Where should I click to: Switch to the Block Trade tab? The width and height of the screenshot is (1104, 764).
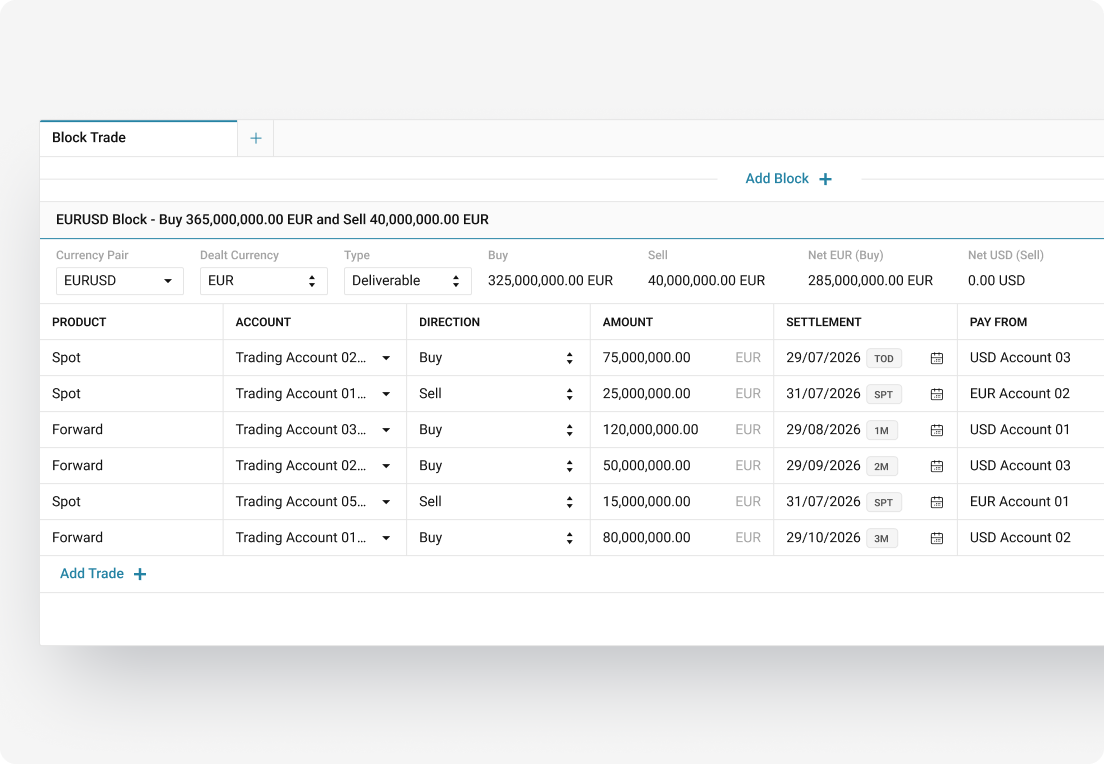point(139,138)
